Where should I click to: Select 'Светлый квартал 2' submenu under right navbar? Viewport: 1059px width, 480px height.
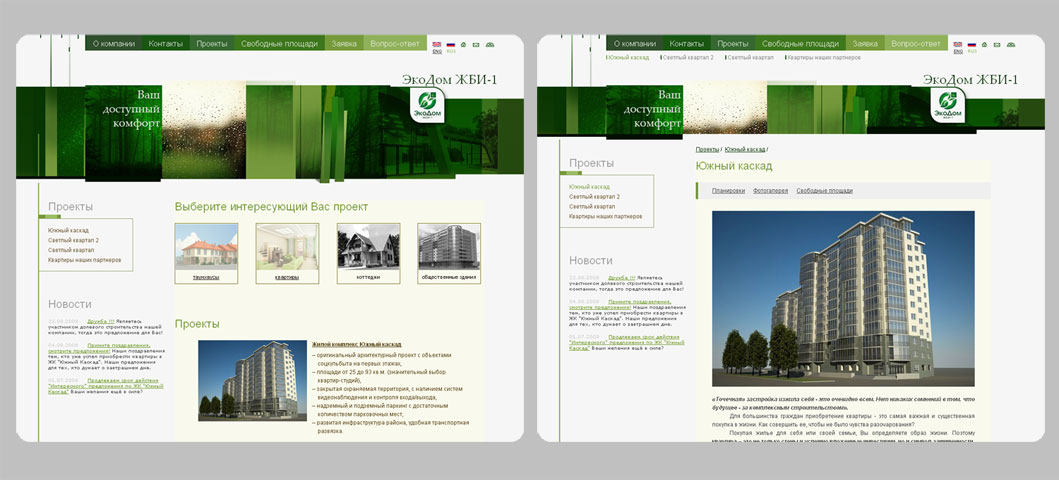pyautogui.click(x=688, y=57)
